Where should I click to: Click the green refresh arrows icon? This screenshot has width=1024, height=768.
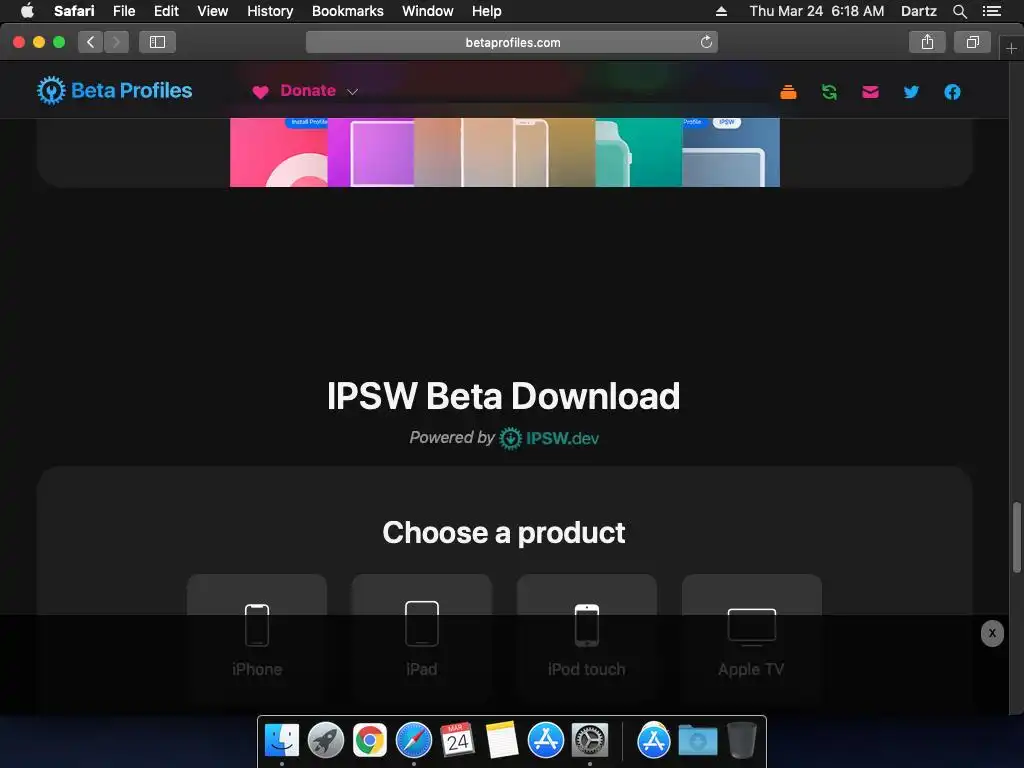[829, 92]
